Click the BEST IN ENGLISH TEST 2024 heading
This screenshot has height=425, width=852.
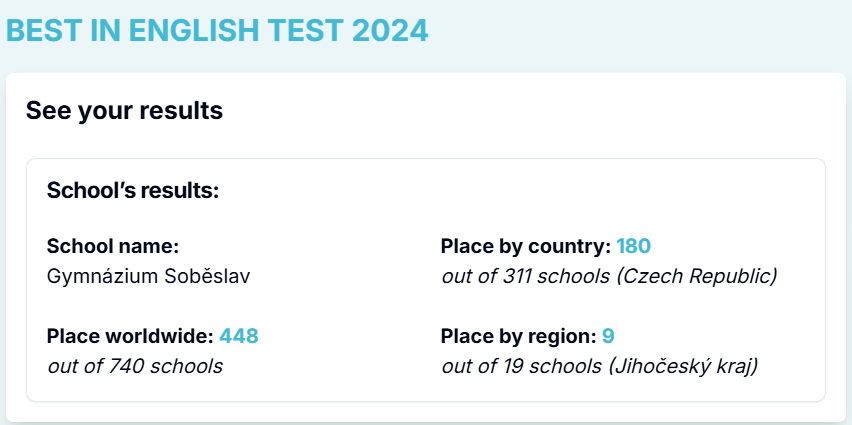tap(217, 31)
